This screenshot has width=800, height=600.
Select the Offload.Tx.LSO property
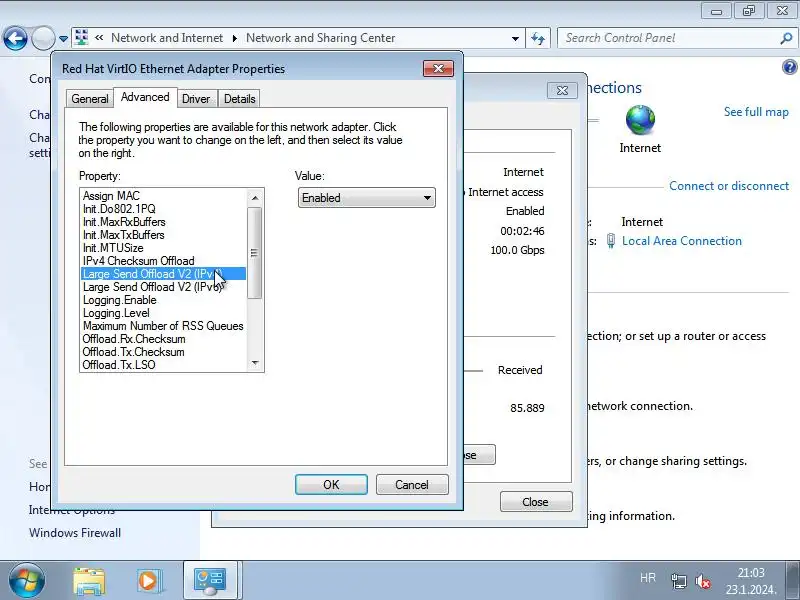163,365
